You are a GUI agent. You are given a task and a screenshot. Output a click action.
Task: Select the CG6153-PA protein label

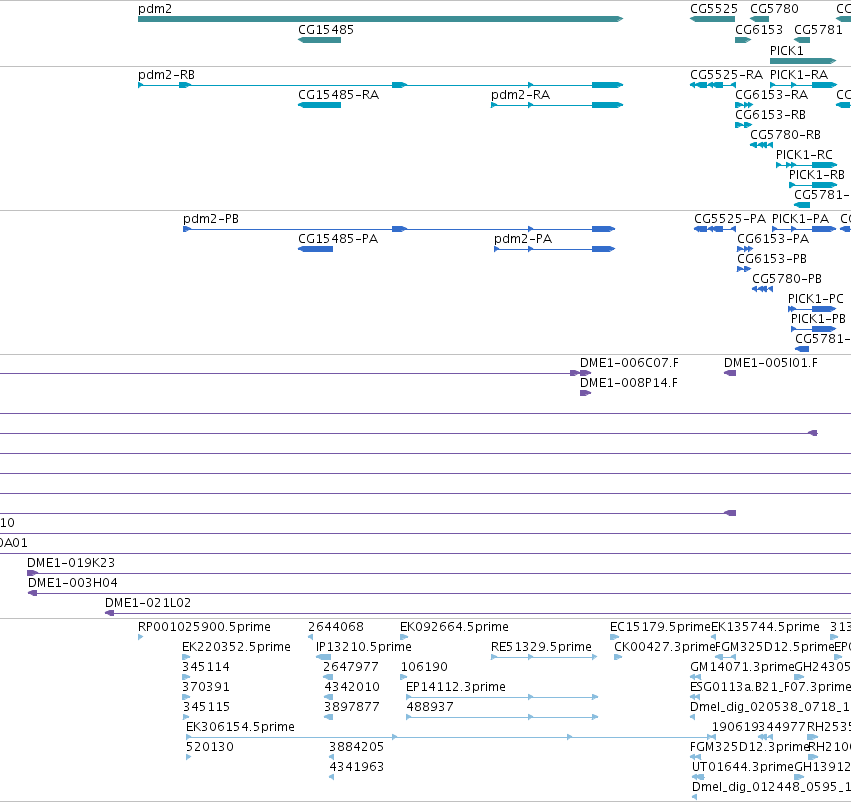coord(773,239)
